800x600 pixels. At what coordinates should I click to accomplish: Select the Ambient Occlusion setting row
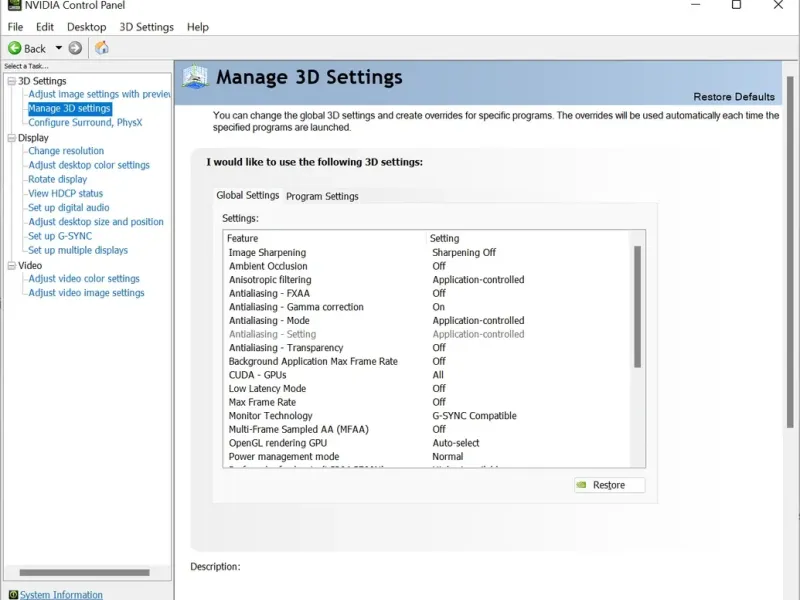(268, 266)
